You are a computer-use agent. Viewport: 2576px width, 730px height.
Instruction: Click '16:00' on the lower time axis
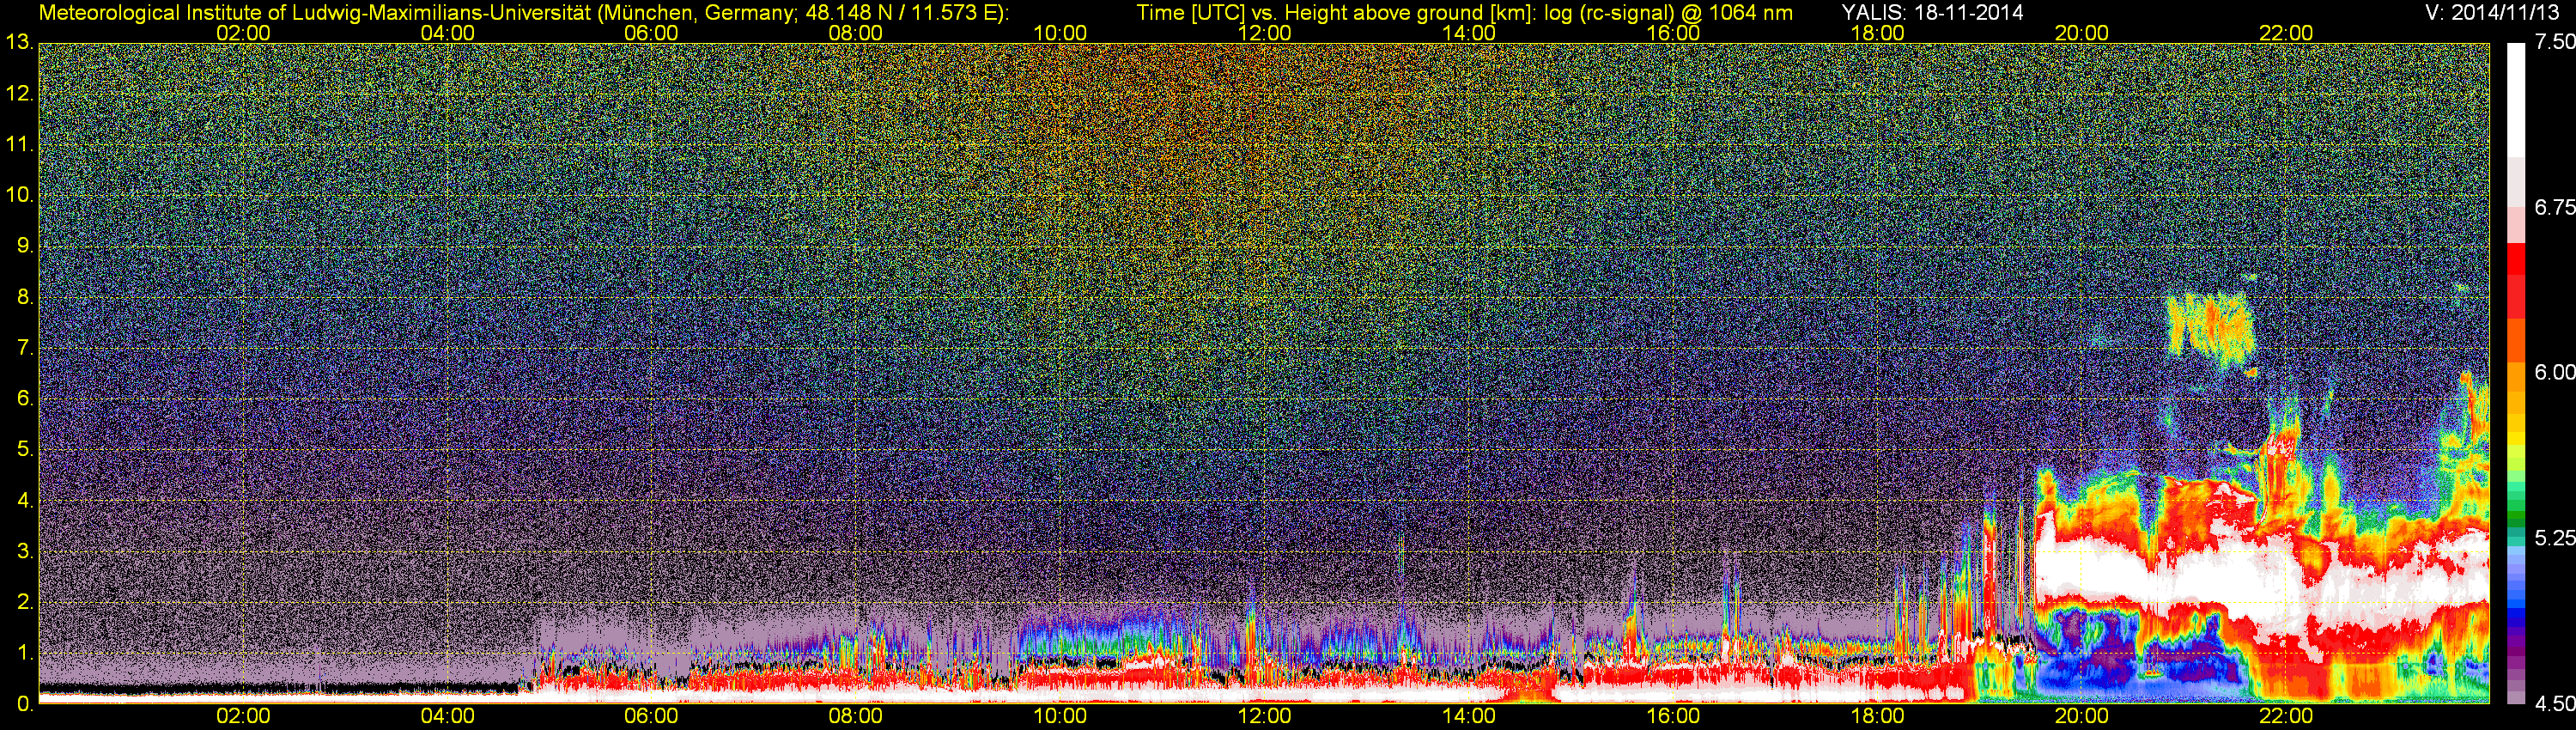click(x=1673, y=716)
